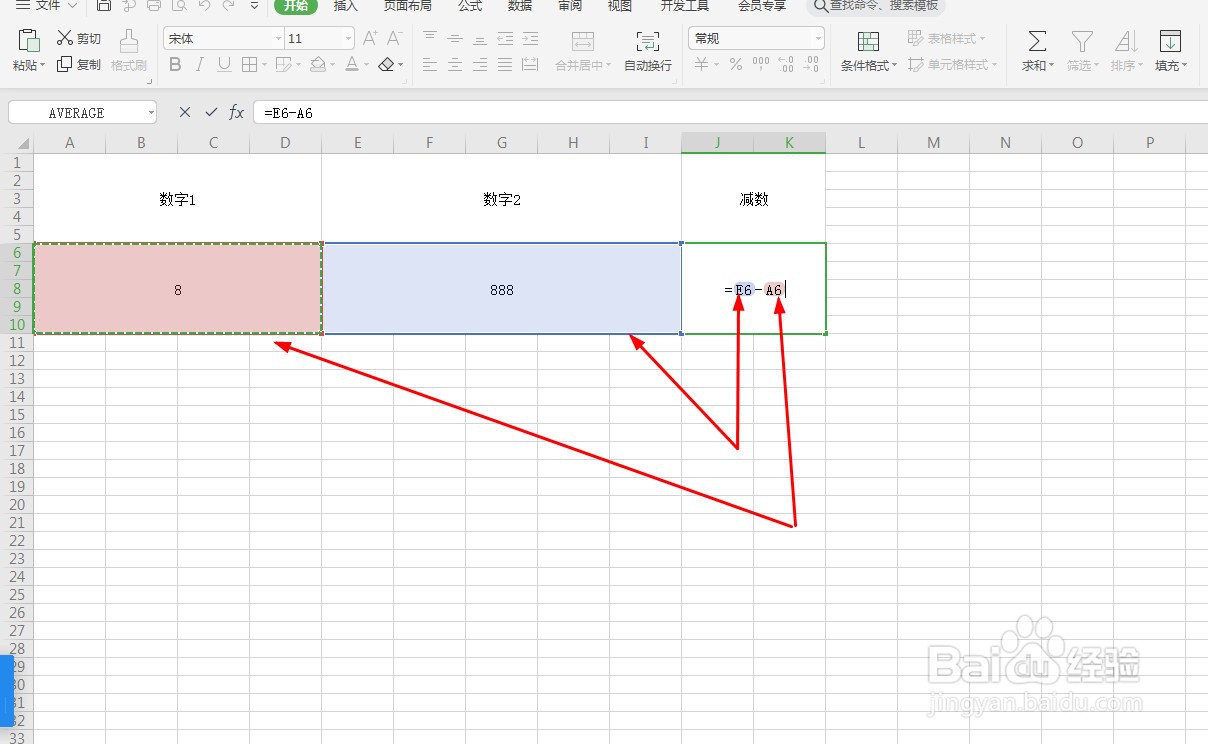This screenshot has width=1208, height=744.
Task: Switch to the 数据 tab
Action: (x=520, y=5)
